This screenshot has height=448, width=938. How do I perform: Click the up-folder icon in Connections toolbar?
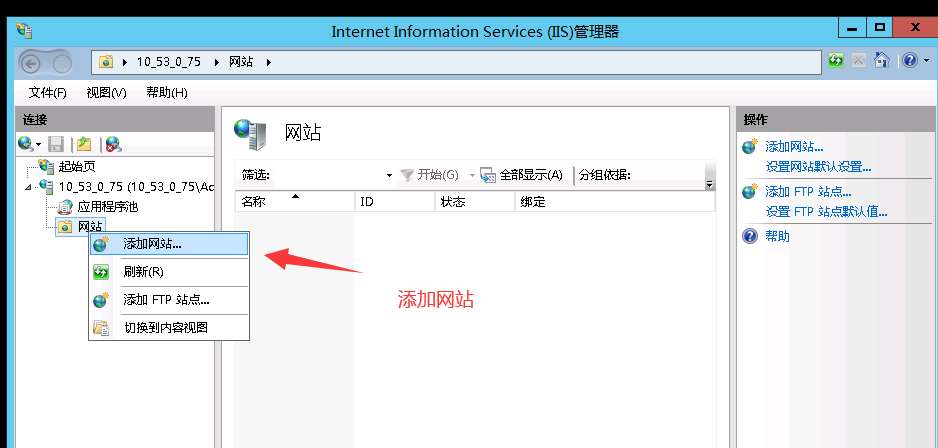[85, 144]
